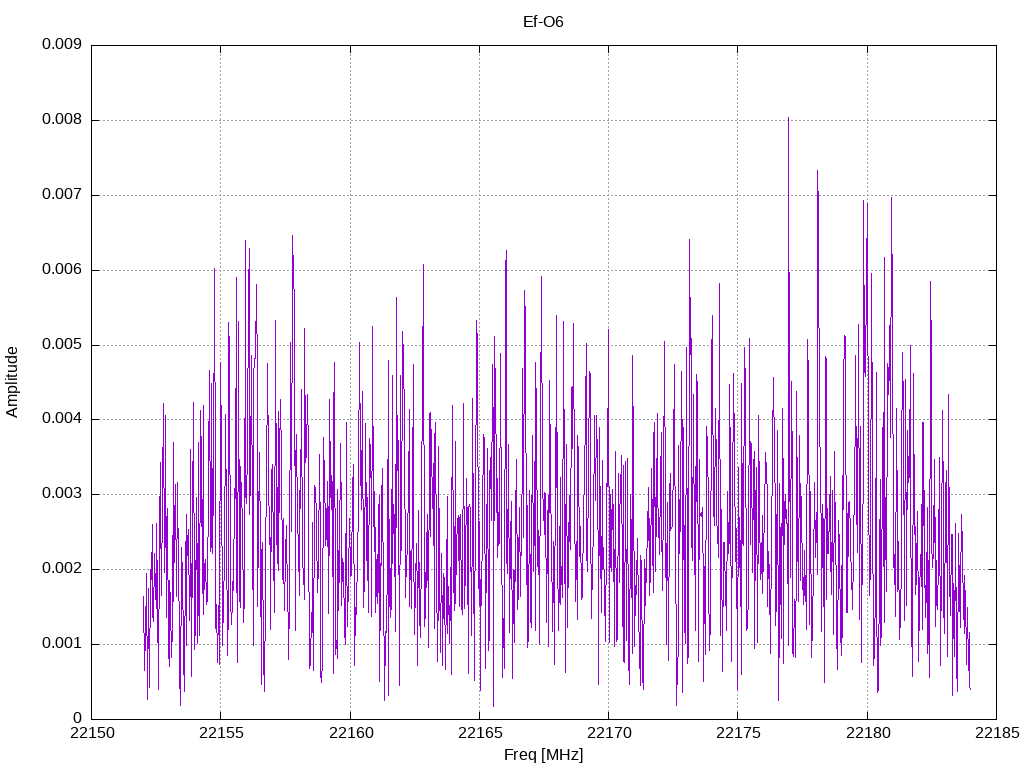Click the 22160 x-axis tick label
Viewport: 1024px width, 768px height.
pos(351,733)
